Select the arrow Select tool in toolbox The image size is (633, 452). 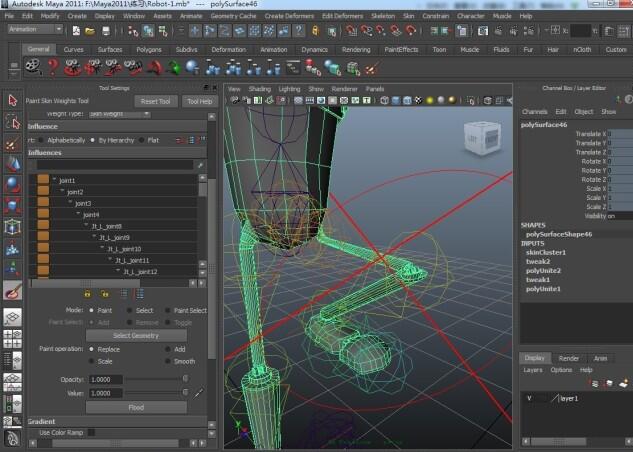[x=12, y=100]
